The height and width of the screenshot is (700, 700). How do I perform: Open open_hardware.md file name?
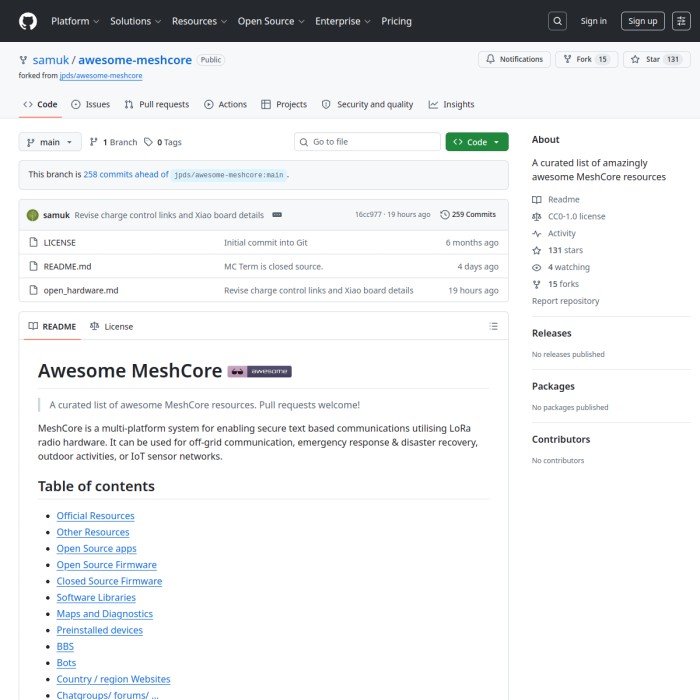click(81, 290)
